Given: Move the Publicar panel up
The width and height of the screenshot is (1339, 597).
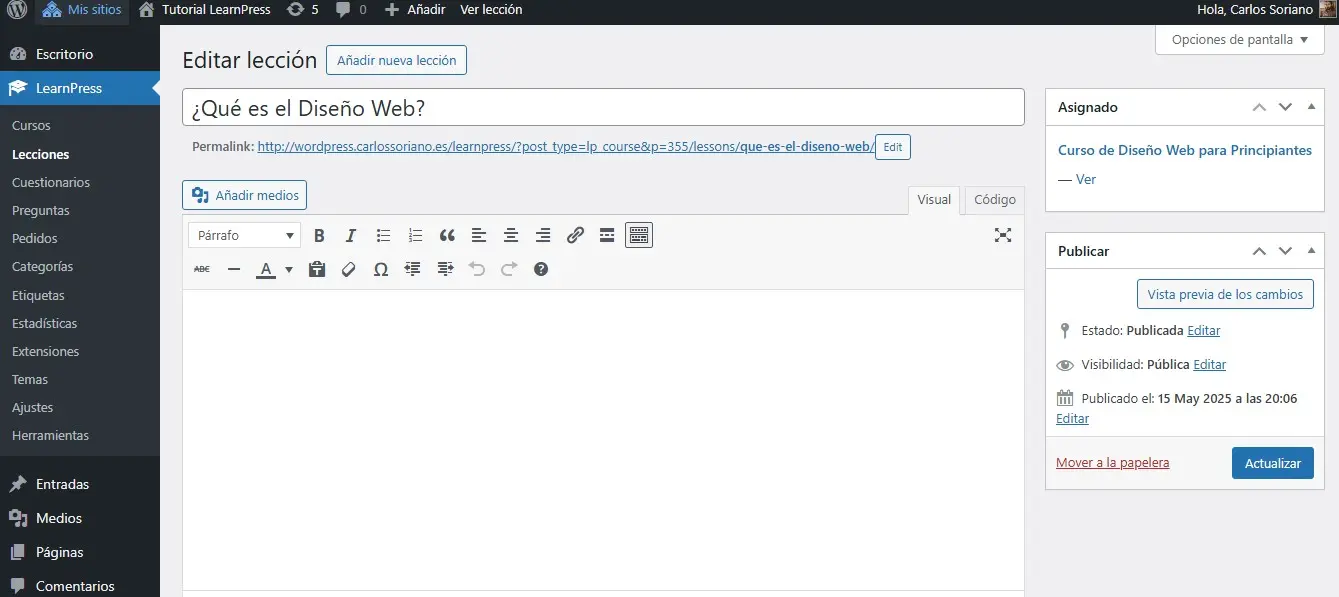Looking at the screenshot, I should pos(1259,251).
